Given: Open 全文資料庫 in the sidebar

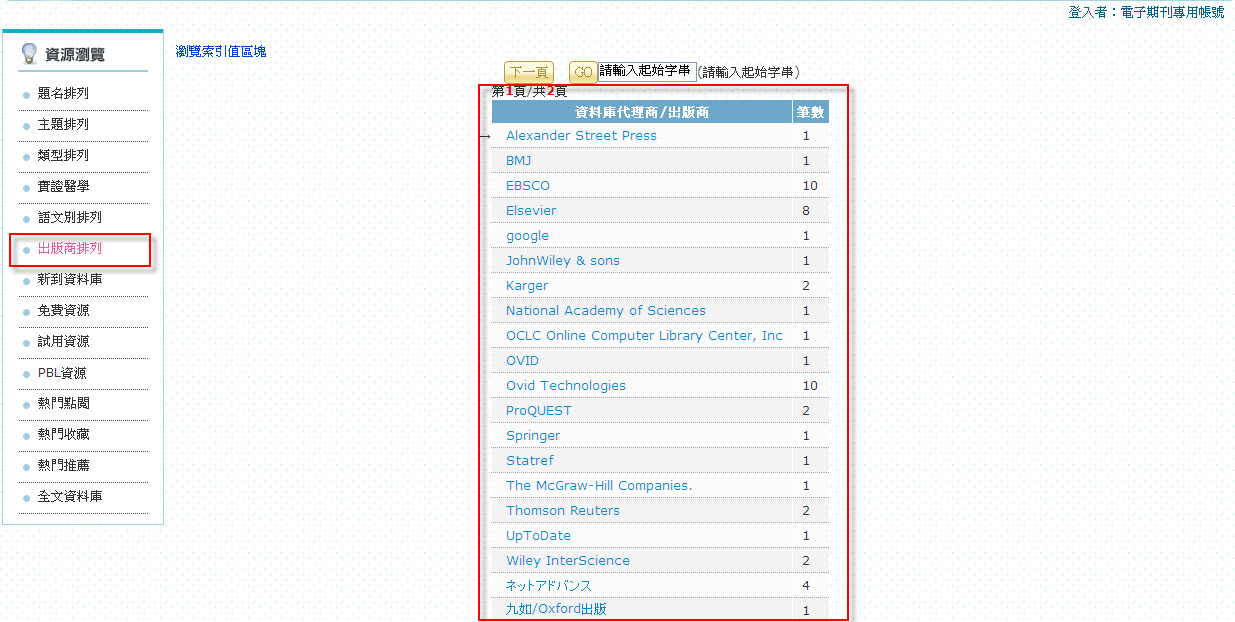Looking at the screenshot, I should pyautogui.click(x=69, y=496).
